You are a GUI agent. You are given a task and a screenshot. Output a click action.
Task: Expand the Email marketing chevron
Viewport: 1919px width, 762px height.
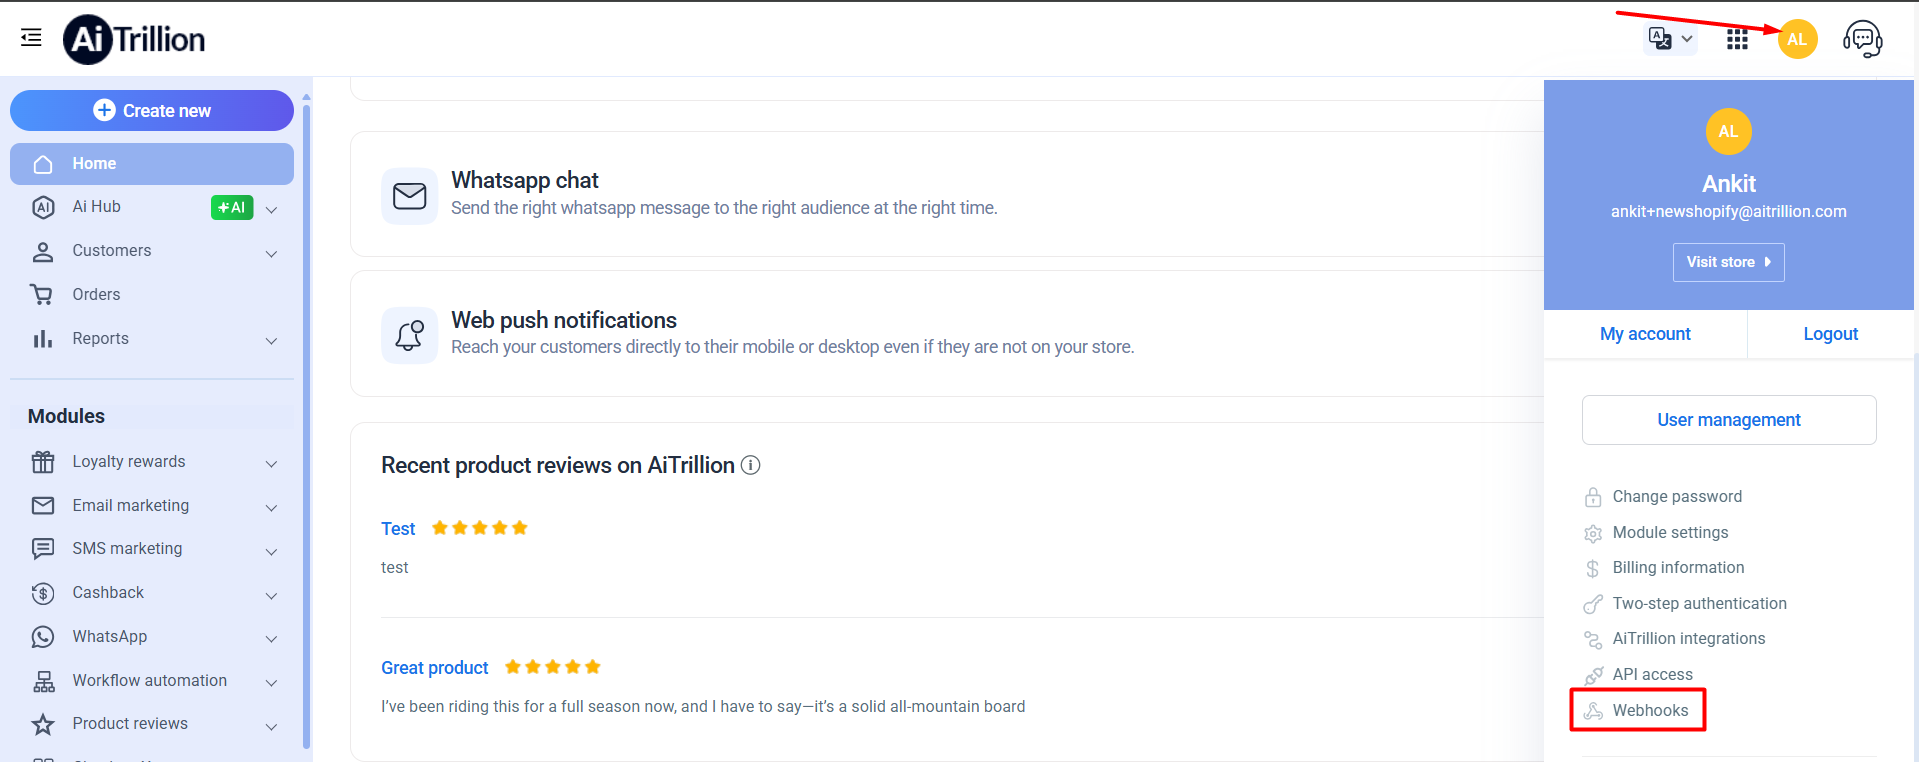pyautogui.click(x=271, y=507)
